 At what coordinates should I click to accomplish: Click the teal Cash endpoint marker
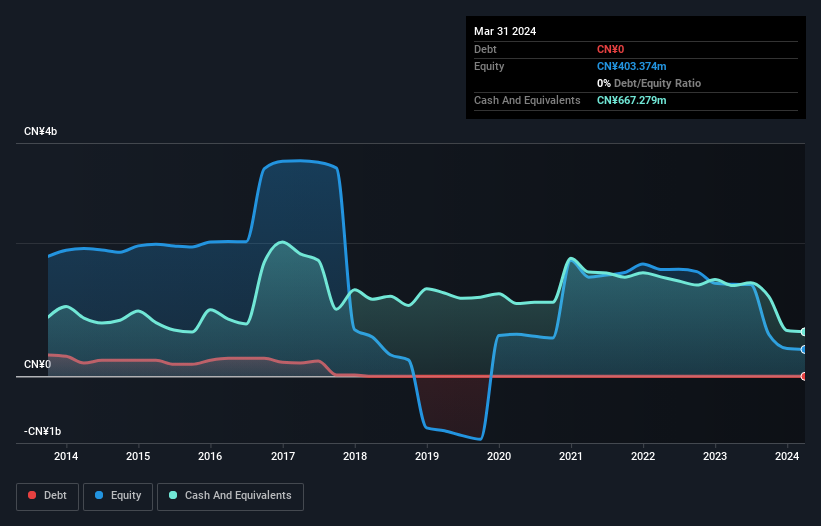(804, 332)
